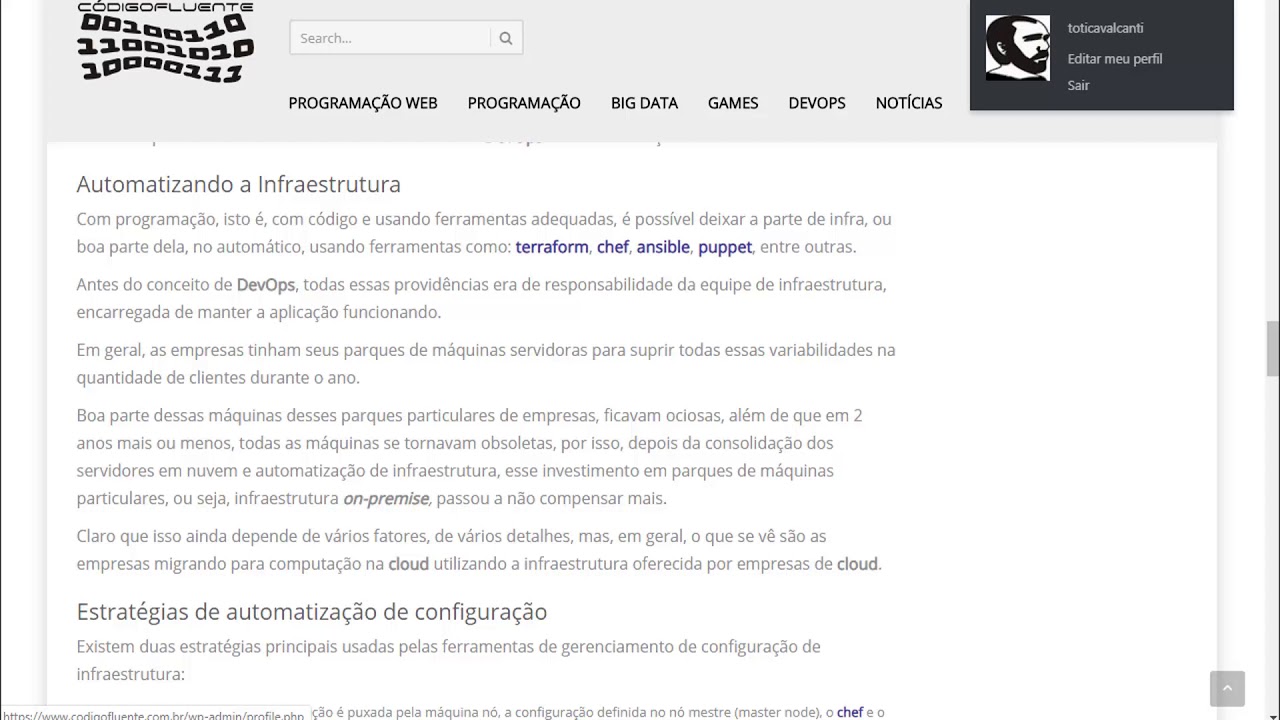Click the scroll-to-top arrow button
Screen dimensions: 1280x720
coord(1227,688)
